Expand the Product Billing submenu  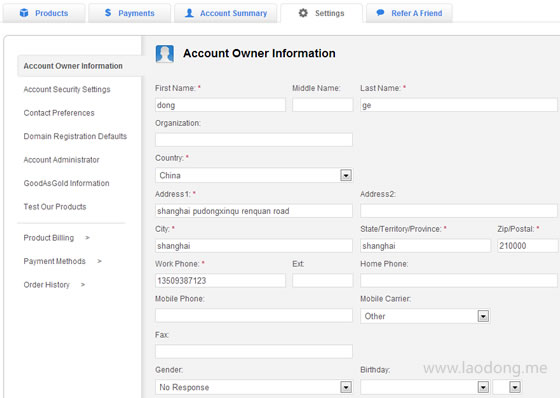[56, 238]
